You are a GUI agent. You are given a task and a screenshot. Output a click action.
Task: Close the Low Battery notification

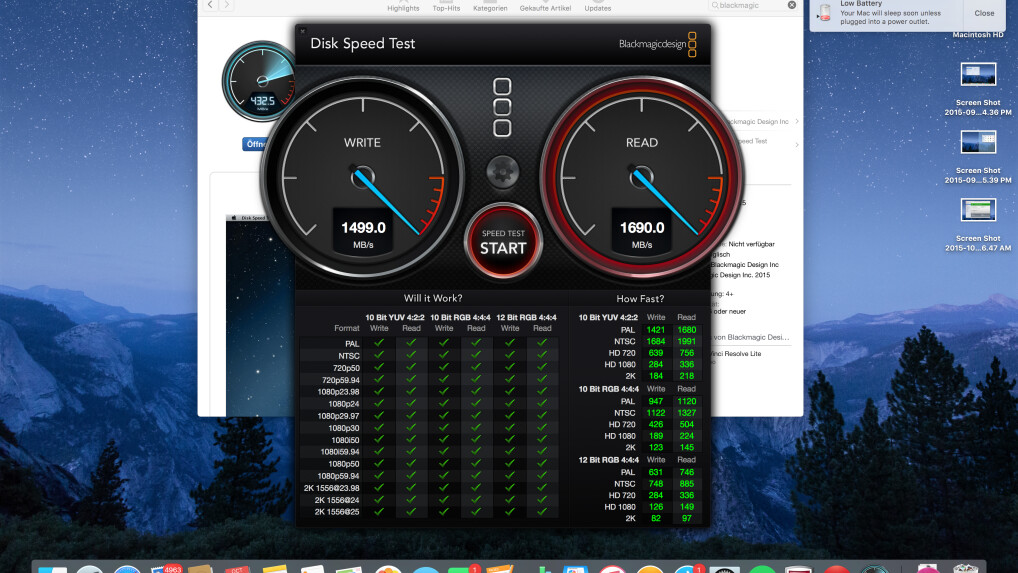click(x=984, y=13)
